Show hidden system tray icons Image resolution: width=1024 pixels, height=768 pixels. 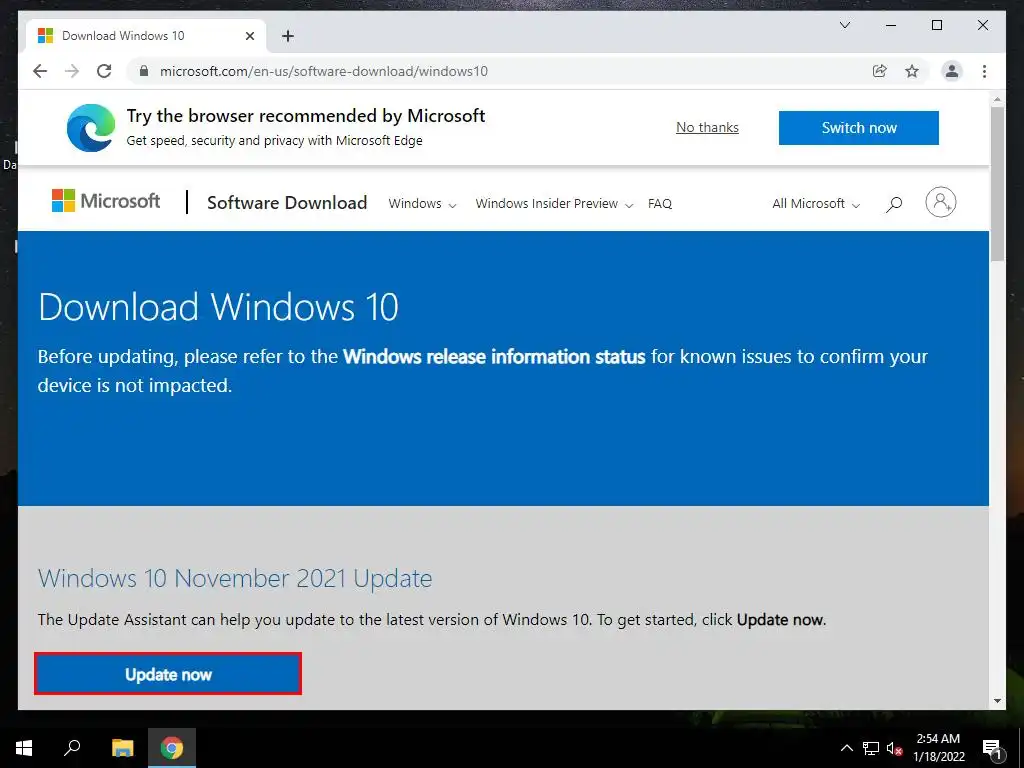846,748
